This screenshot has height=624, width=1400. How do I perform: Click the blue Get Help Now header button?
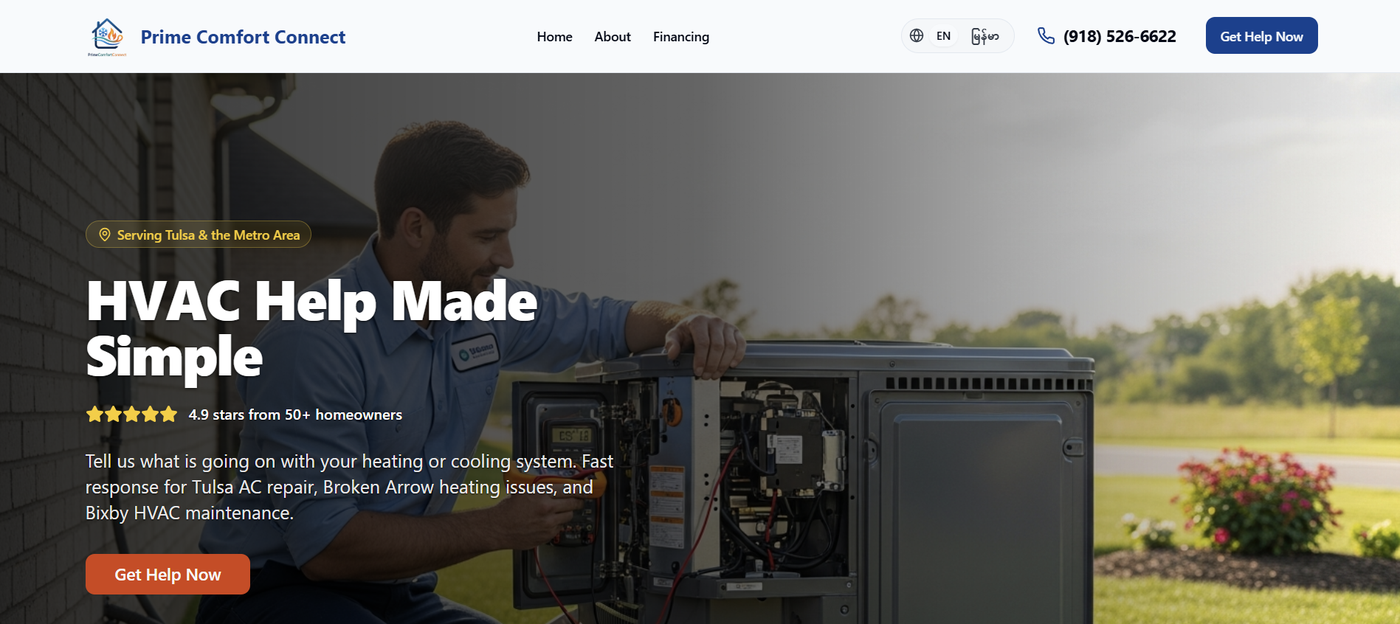point(1261,36)
